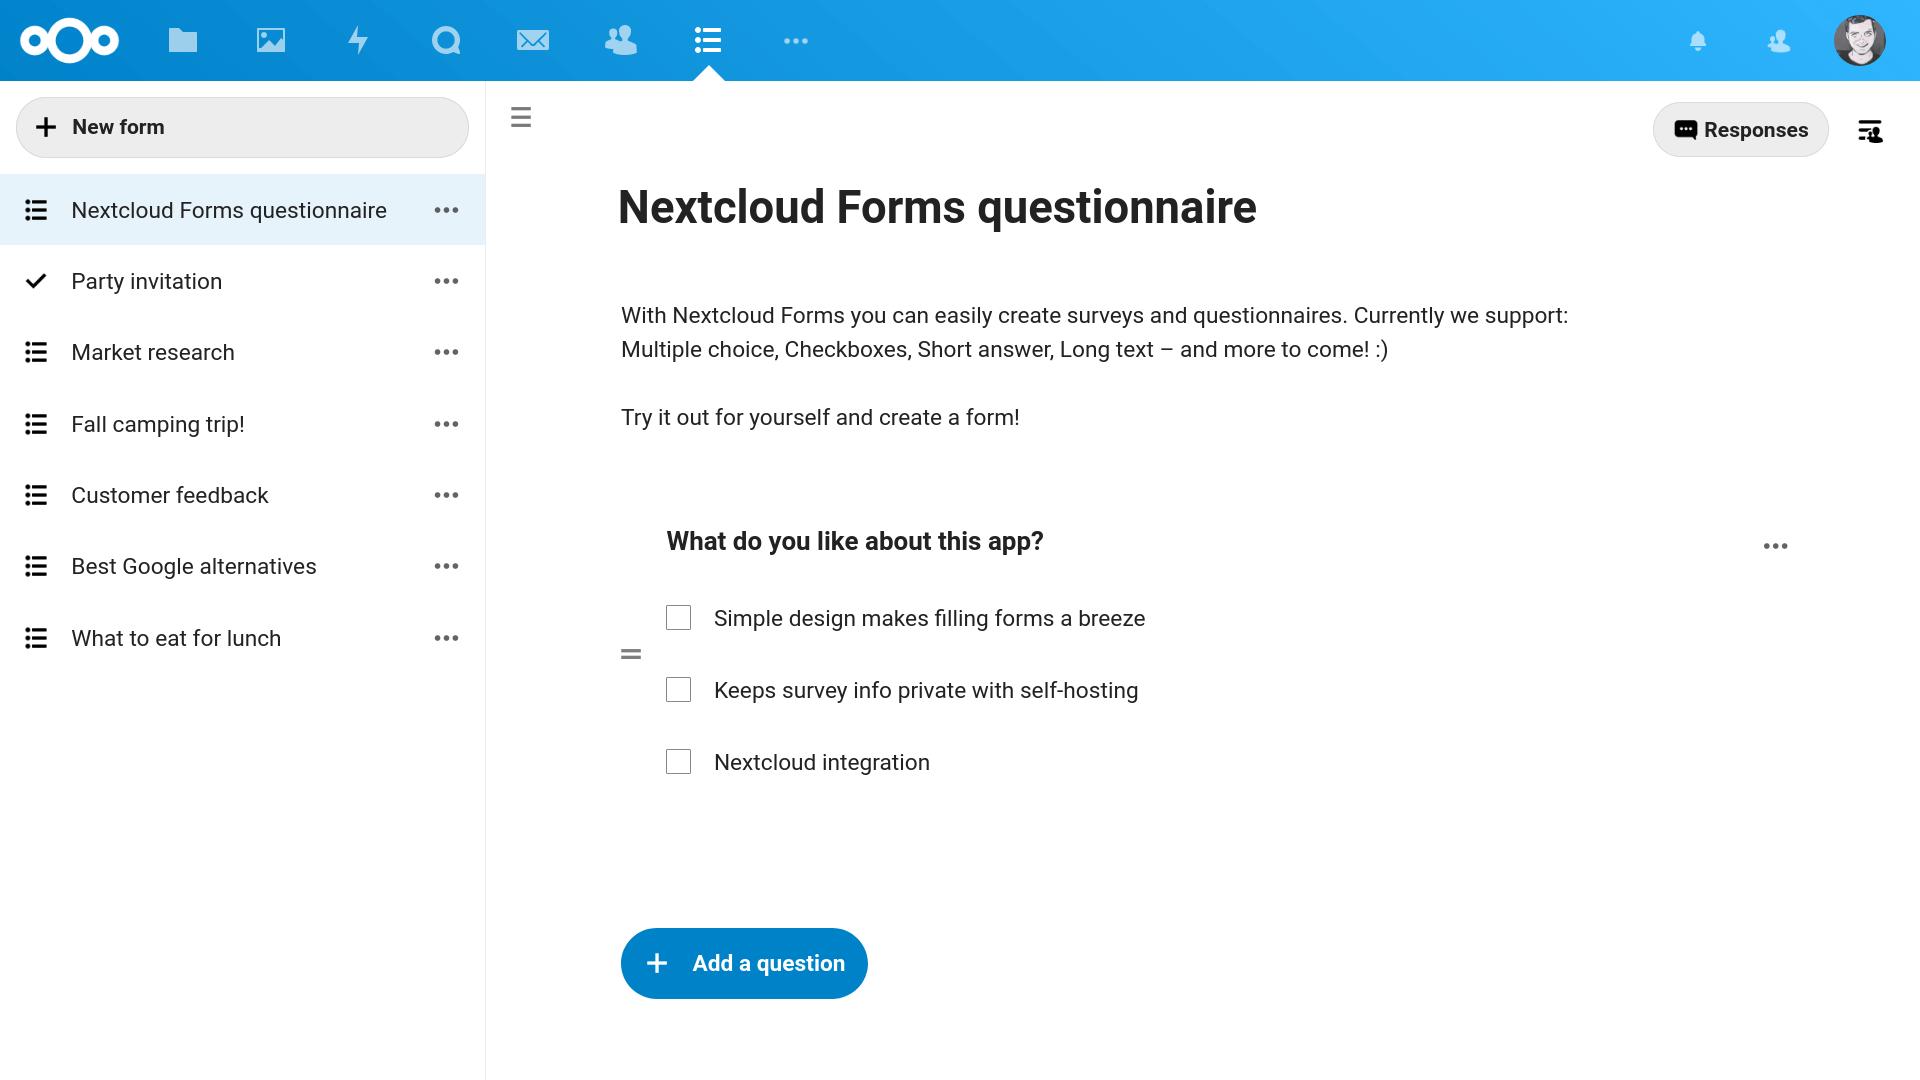The height and width of the screenshot is (1080, 1920).
Task: Open the Search app icon
Action: (444, 40)
